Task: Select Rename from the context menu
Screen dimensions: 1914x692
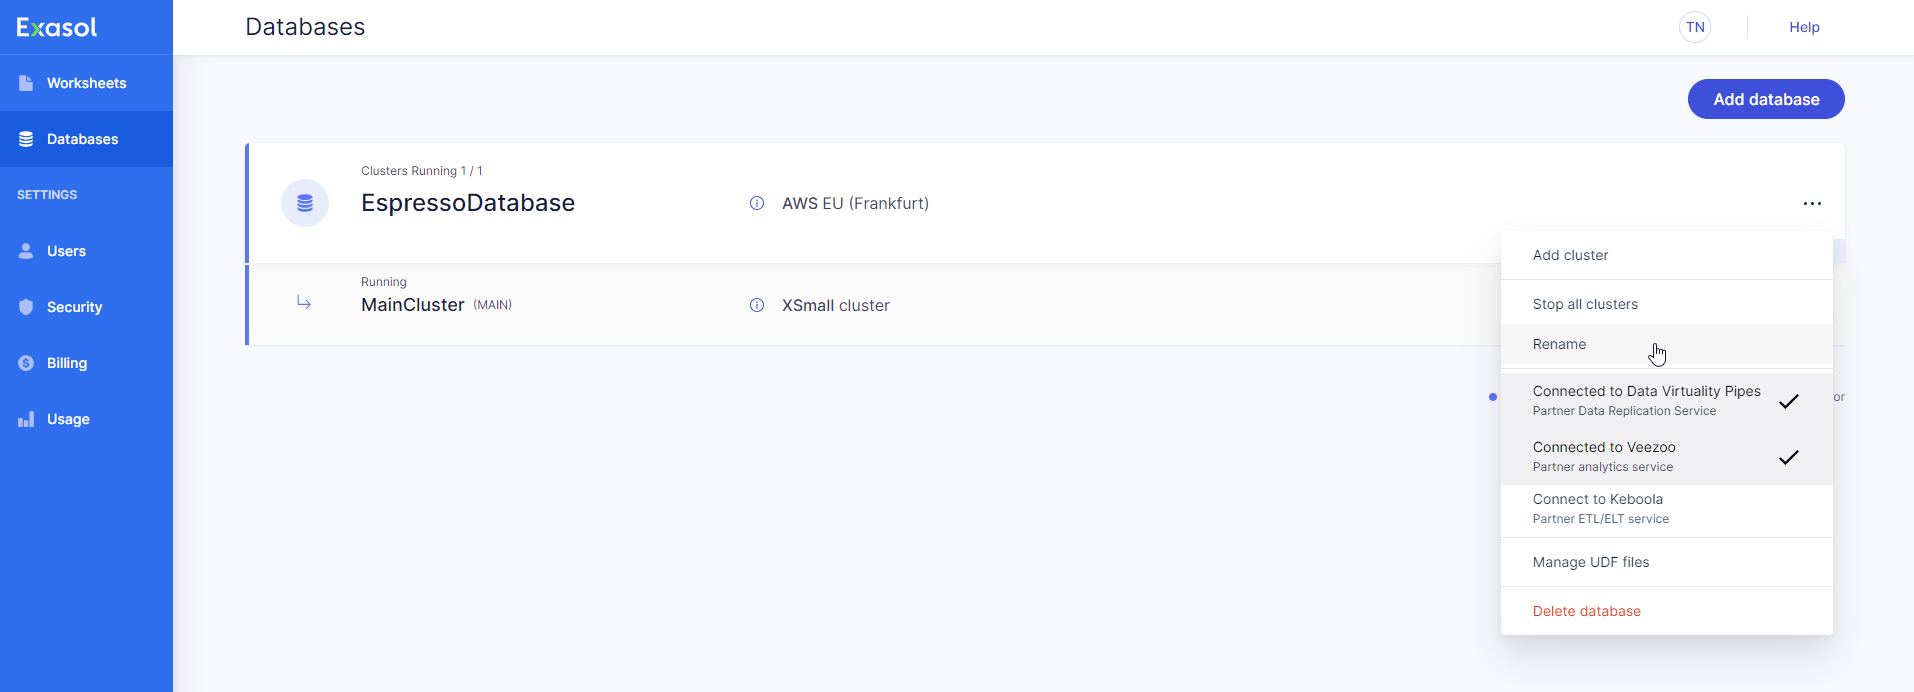Action: click(x=1559, y=344)
